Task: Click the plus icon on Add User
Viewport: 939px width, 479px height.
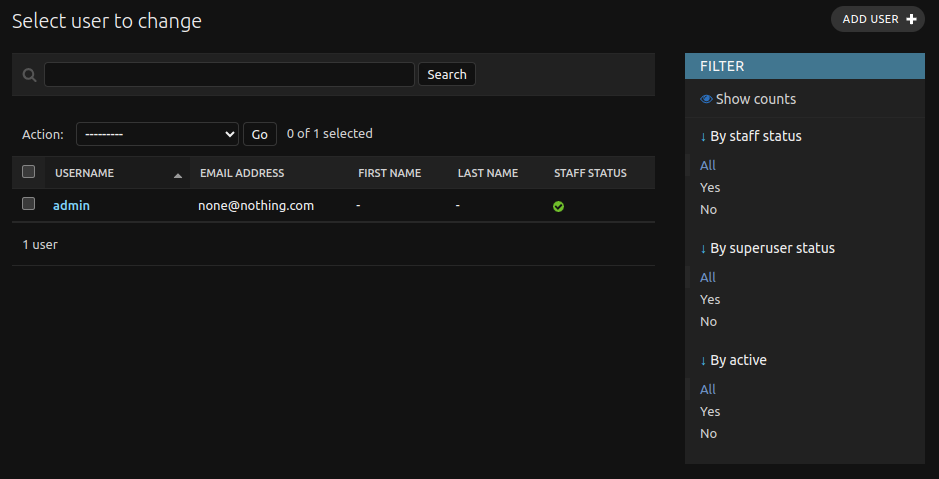Action: 911,19
